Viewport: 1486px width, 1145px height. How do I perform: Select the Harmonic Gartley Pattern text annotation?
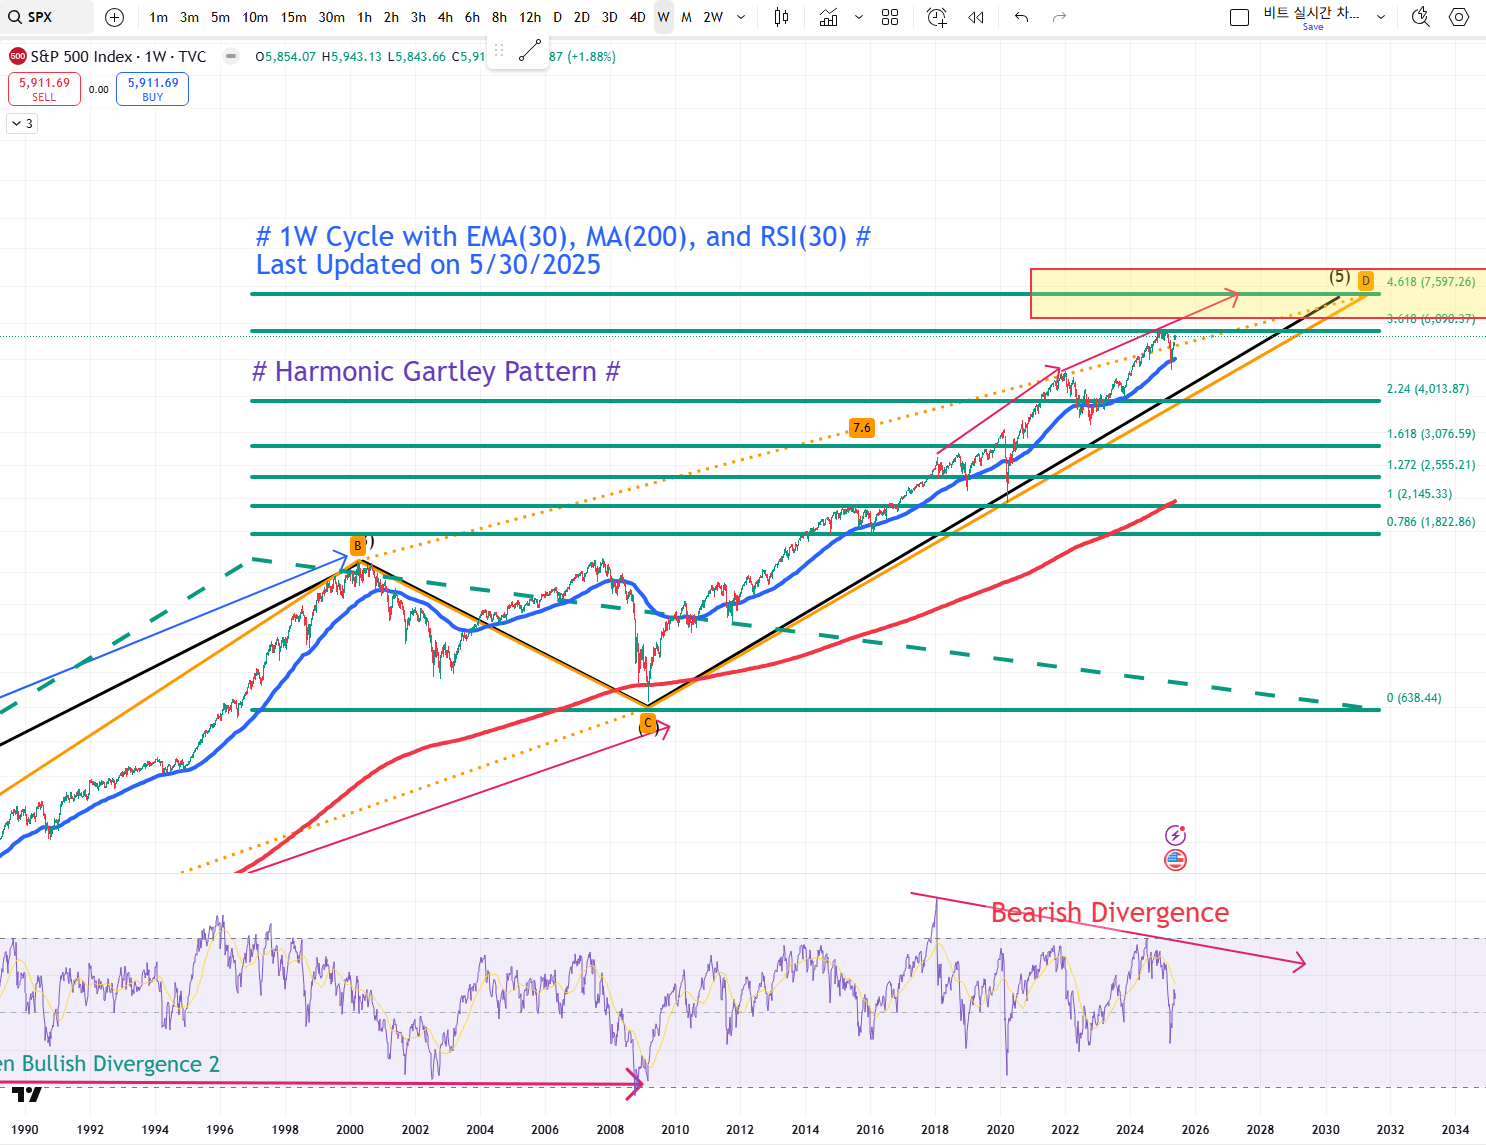click(x=436, y=372)
